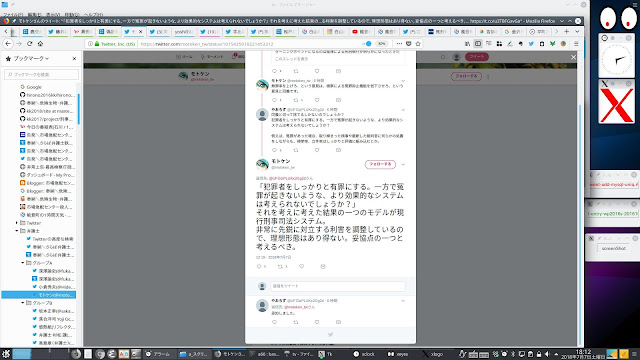Click the 80% zoom level indicator
Screen dimensions: 640x360
tap(382, 44)
